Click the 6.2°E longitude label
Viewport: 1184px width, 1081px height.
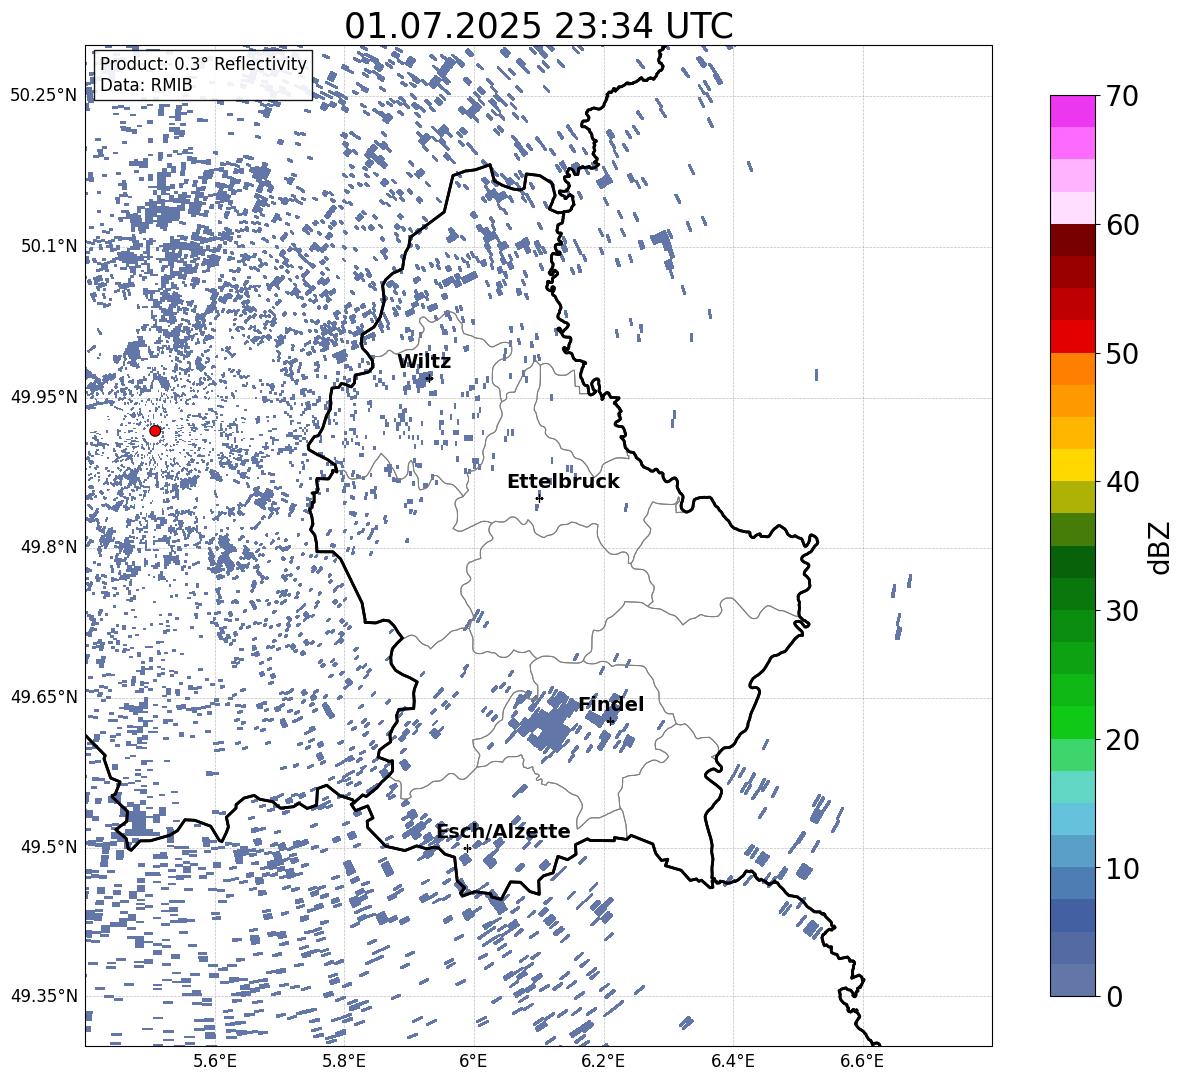[603, 1061]
